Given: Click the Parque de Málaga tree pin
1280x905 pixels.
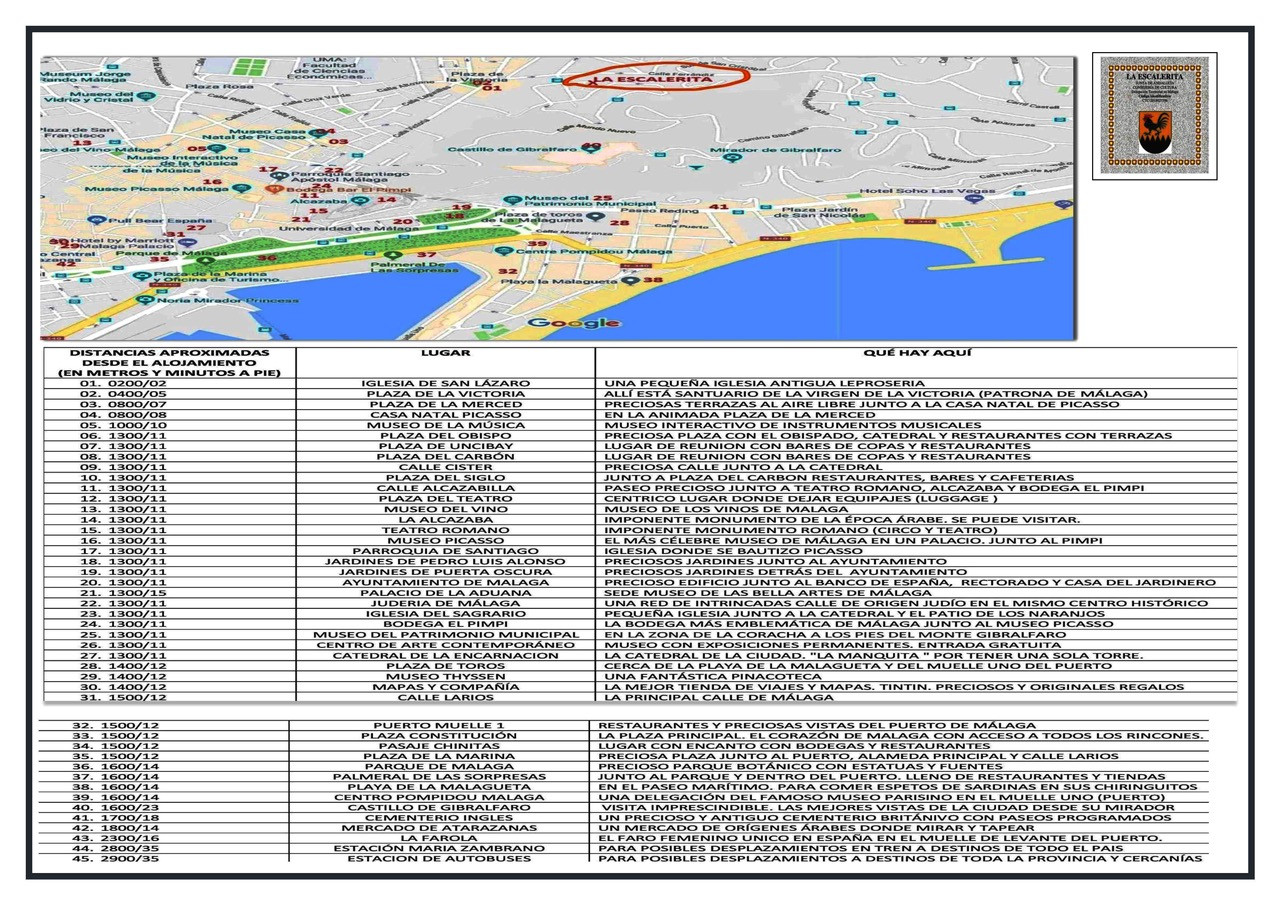Looking at the screenshot, I should (204, 260).
